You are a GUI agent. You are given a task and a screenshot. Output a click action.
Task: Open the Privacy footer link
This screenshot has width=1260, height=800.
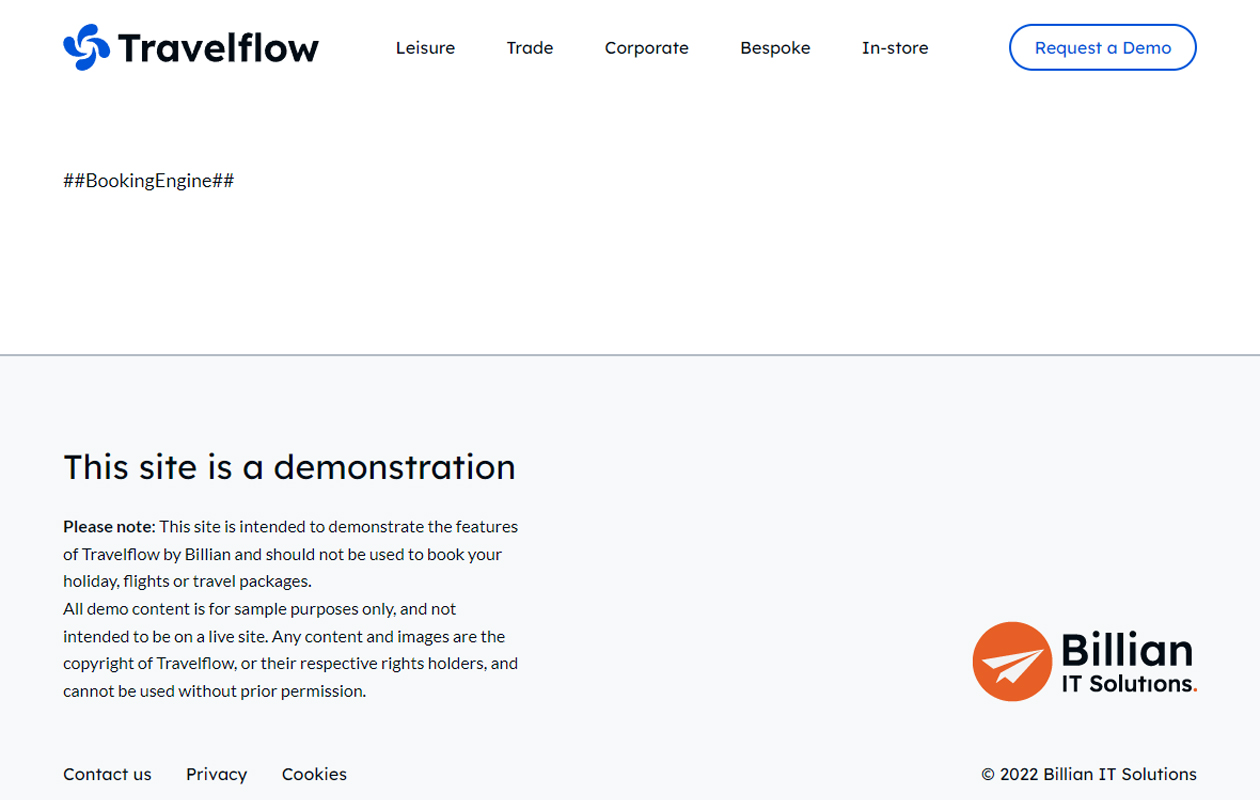(x=216, y=774)
